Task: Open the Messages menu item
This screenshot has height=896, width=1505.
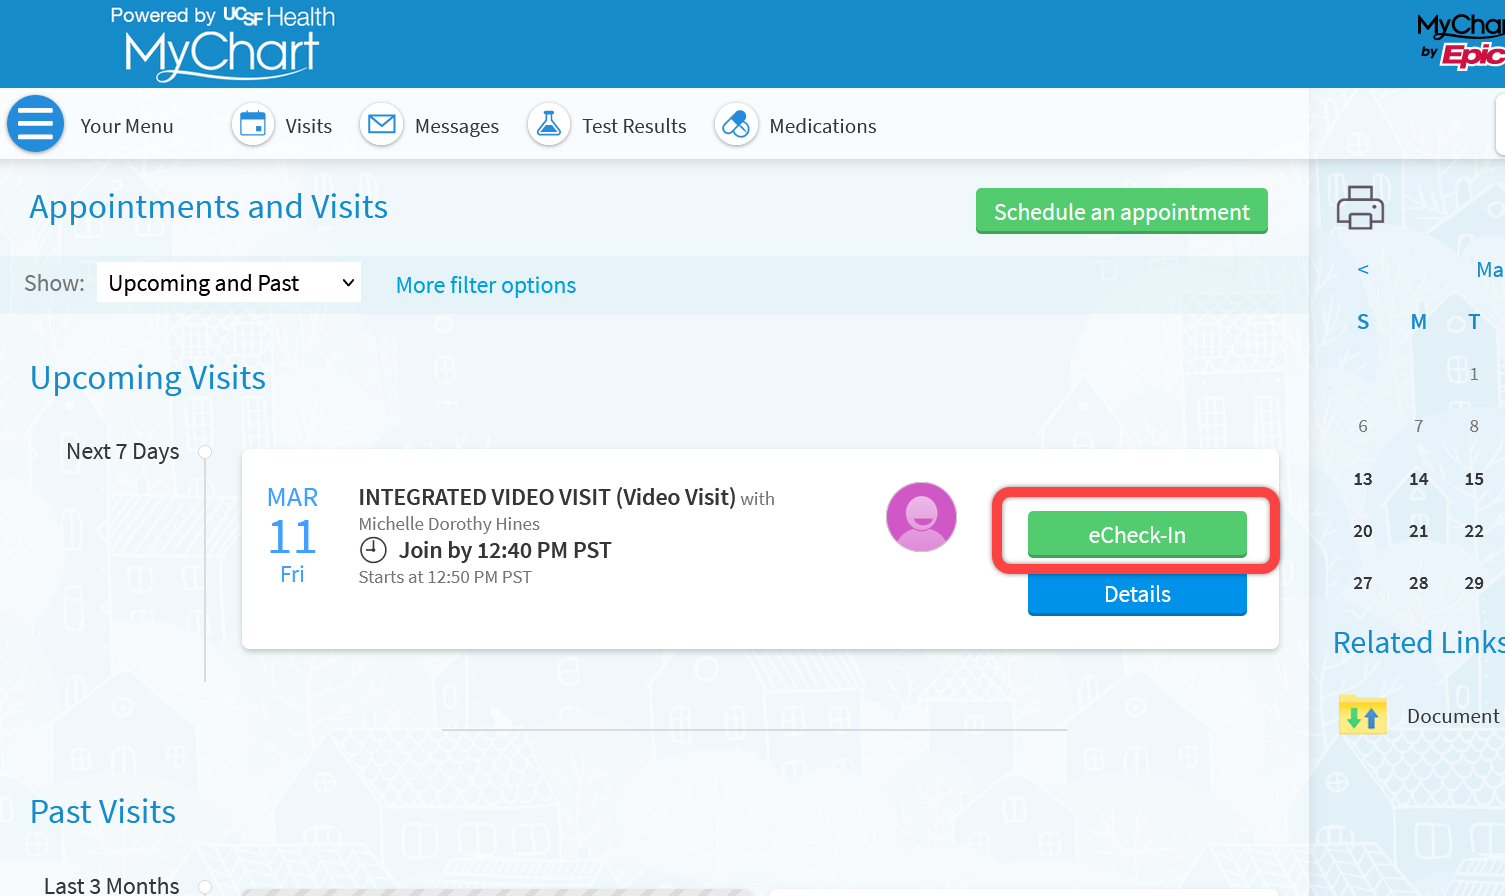Action: click(x=457, y=126)
